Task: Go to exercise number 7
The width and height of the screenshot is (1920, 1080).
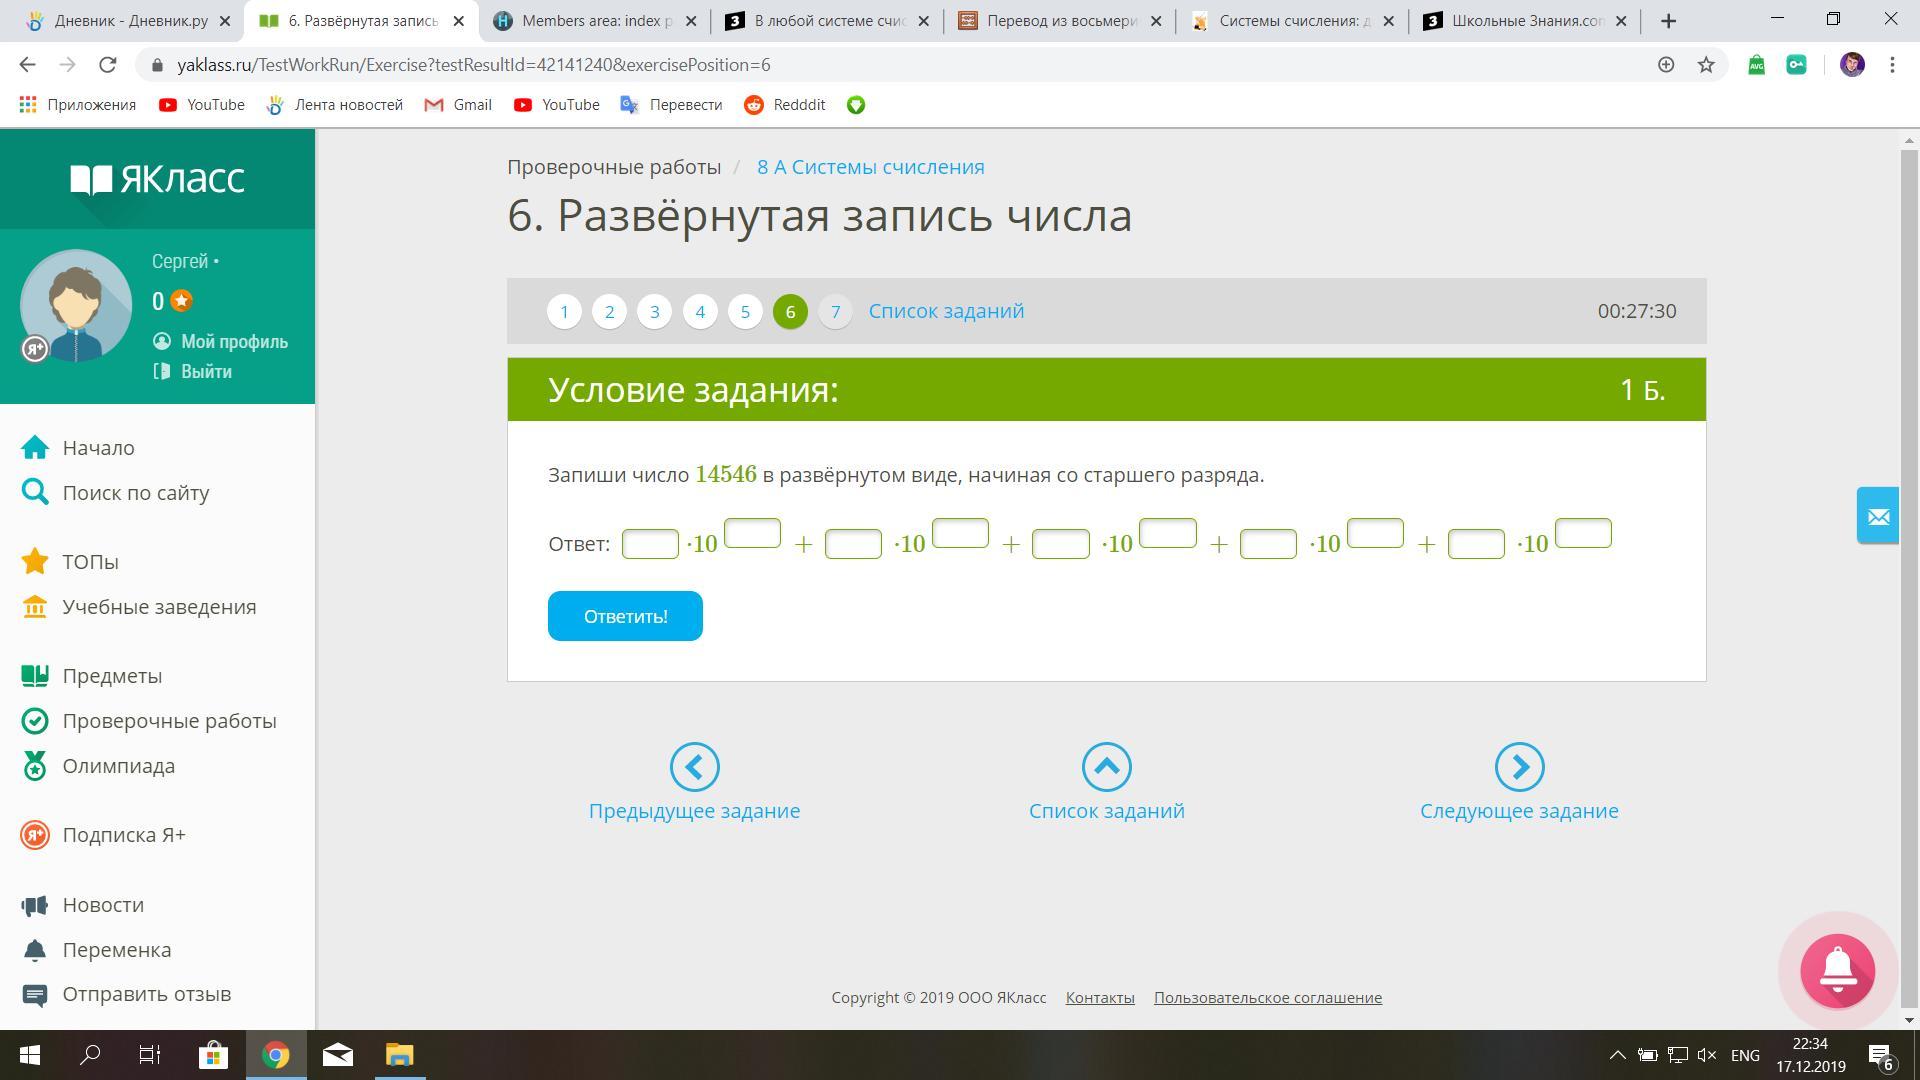Action: (835, 312)
